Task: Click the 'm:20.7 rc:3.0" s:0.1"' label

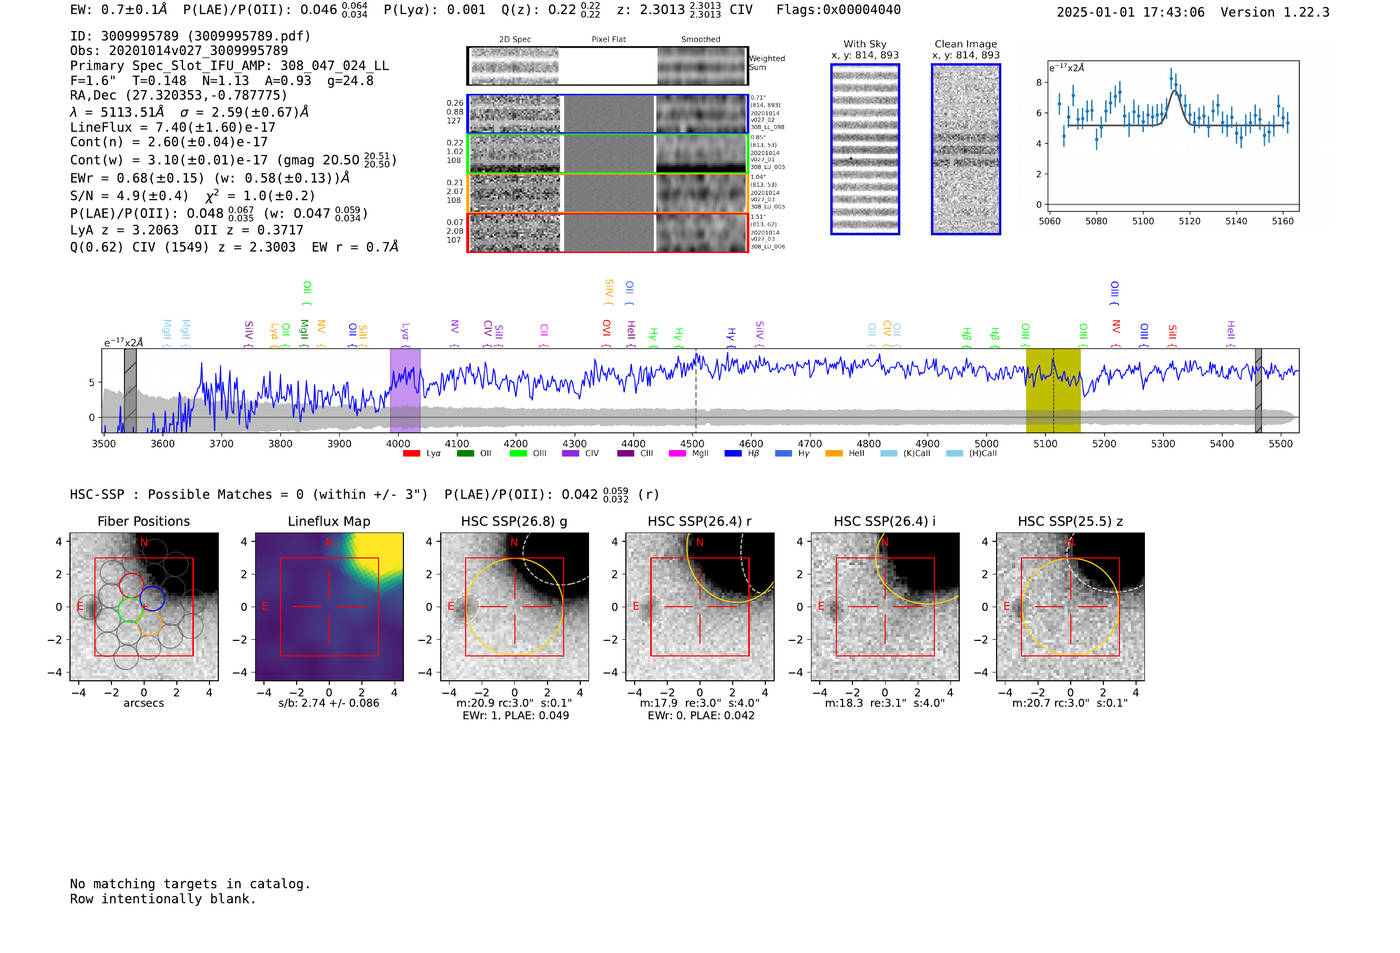Action: click(1070, 703)
